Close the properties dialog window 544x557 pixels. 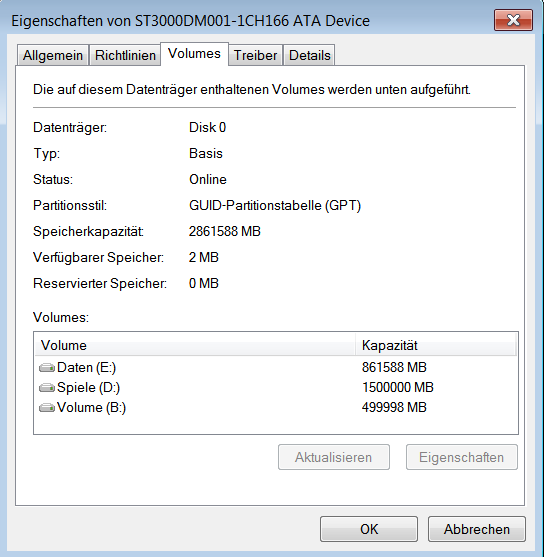pyautogui.click(x=513, y=20)
